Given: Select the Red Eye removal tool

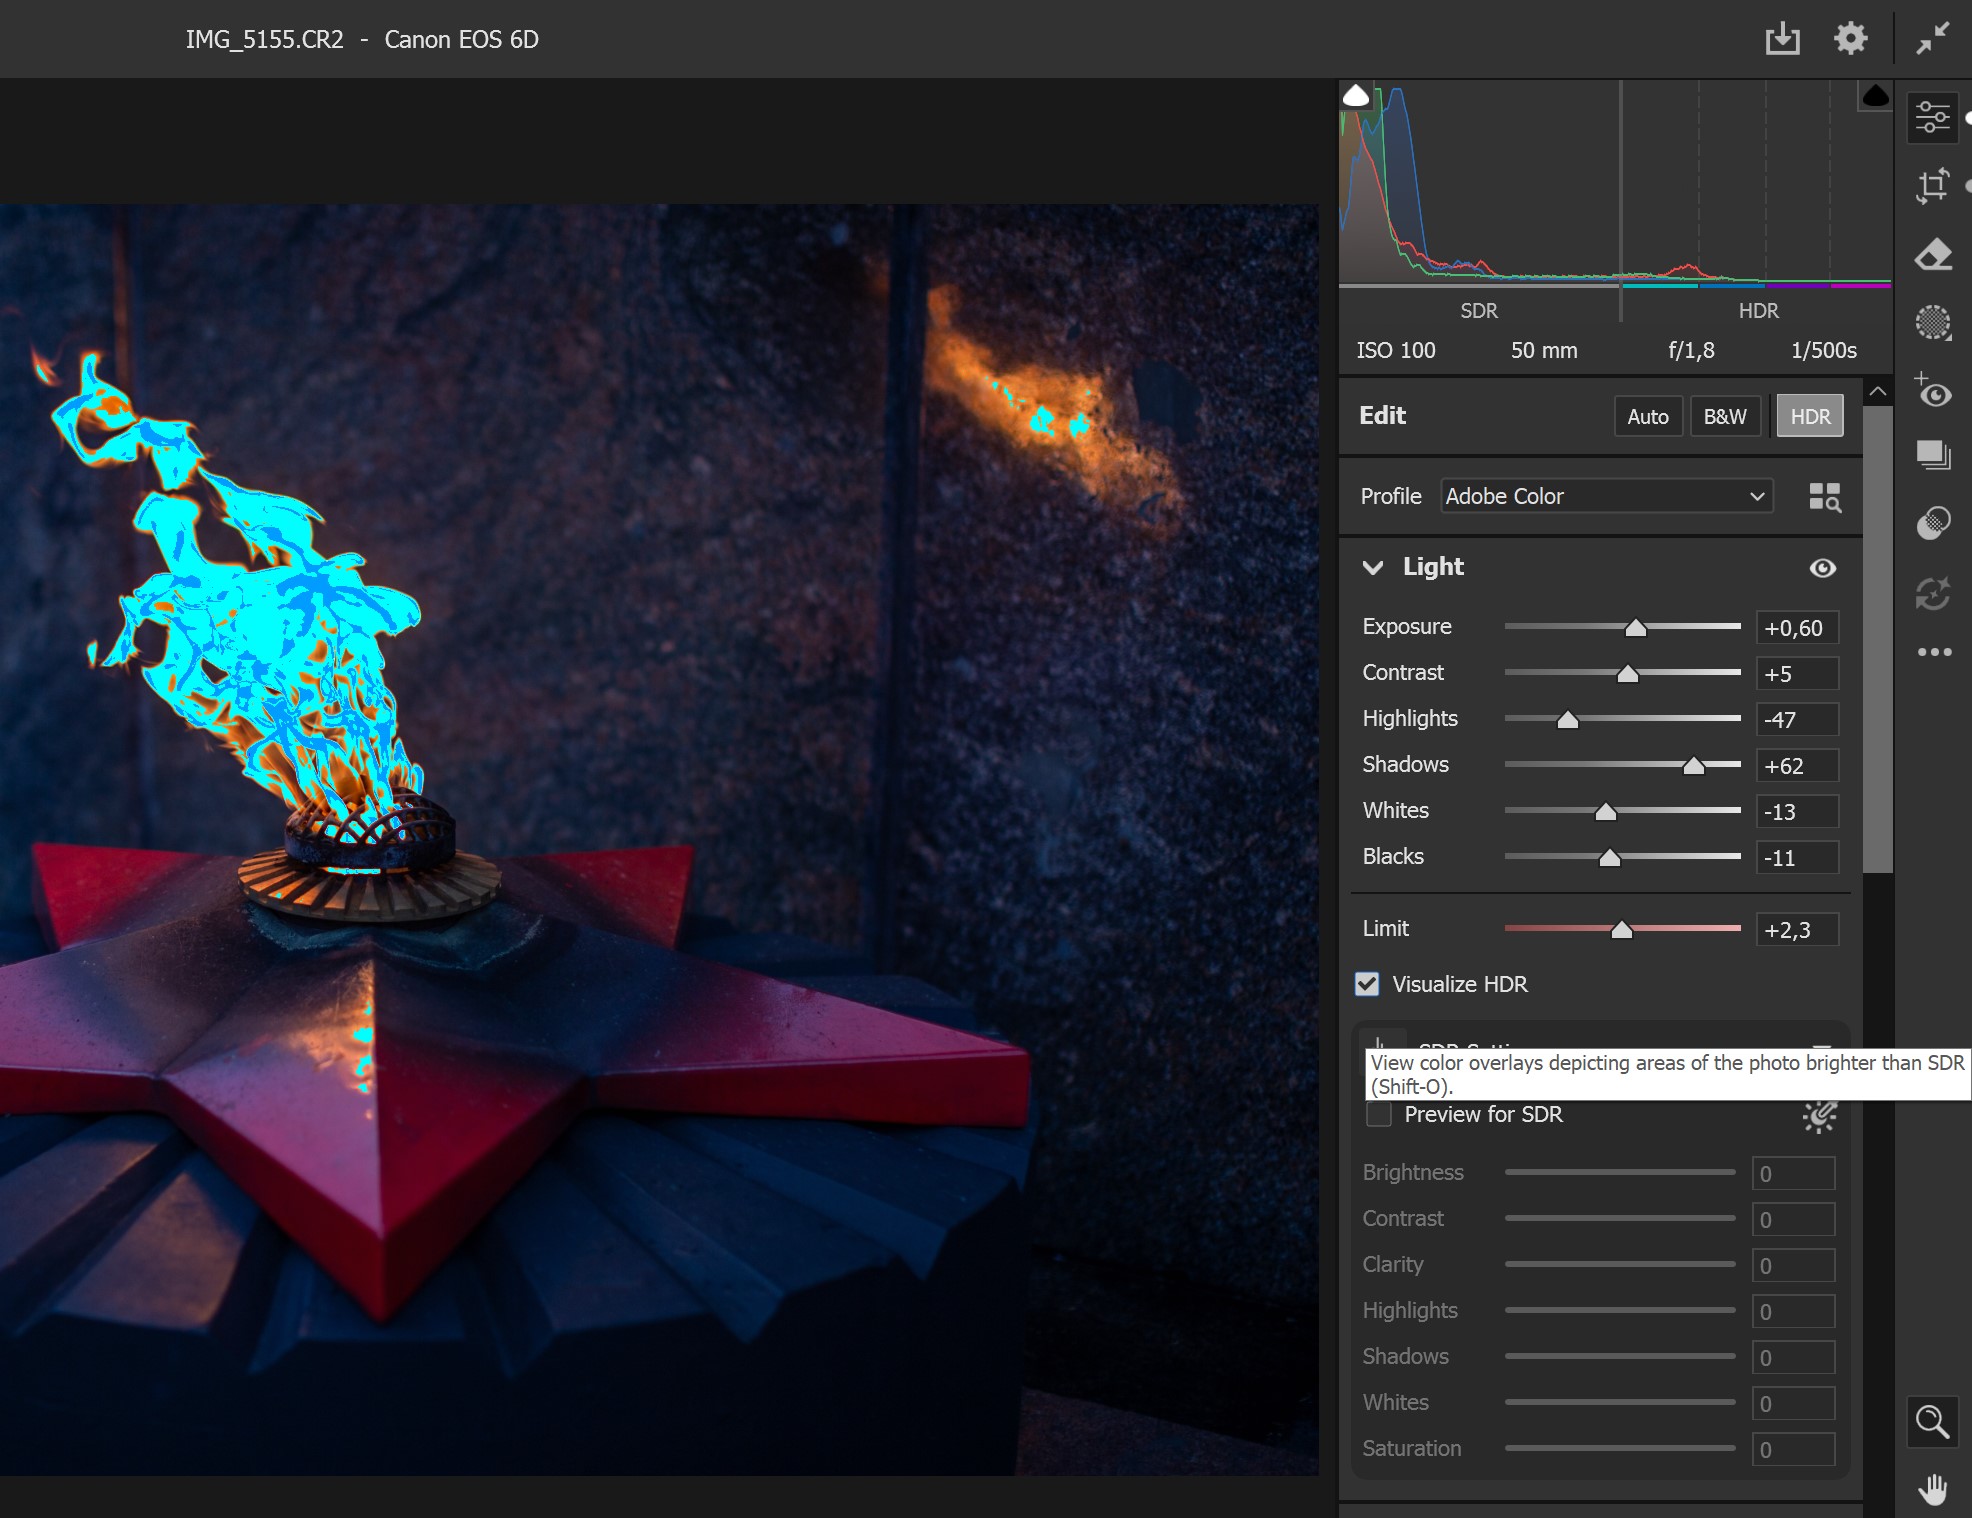Looking at the screenshot, I should 1932,391.
